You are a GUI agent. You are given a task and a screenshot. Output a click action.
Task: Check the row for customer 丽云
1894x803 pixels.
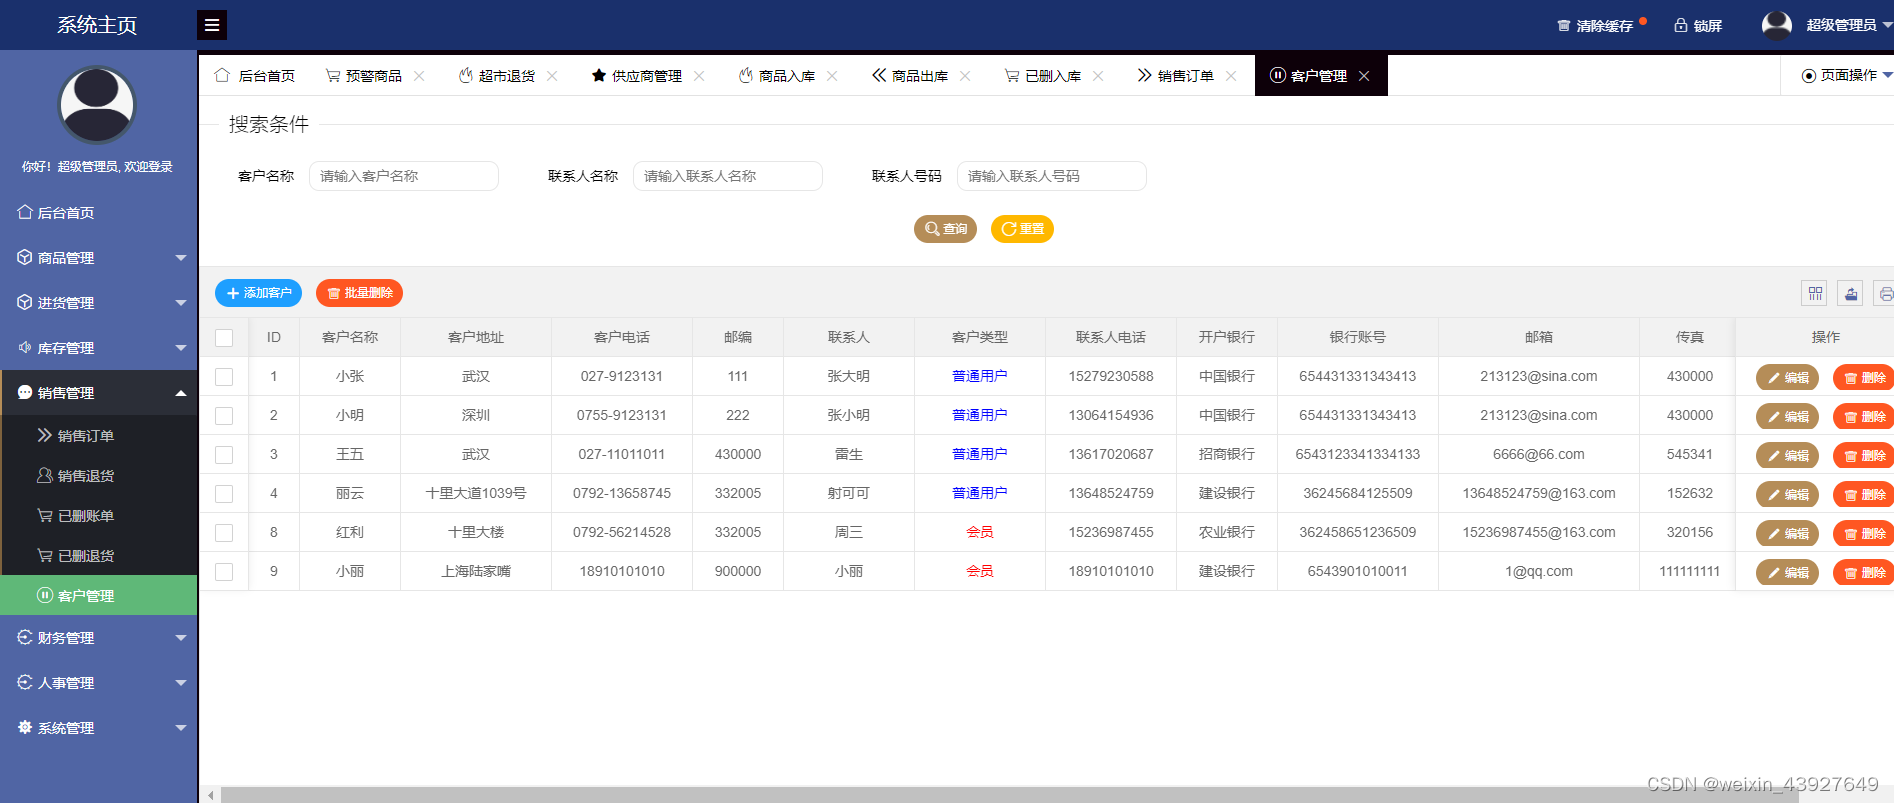coord(224,494)
